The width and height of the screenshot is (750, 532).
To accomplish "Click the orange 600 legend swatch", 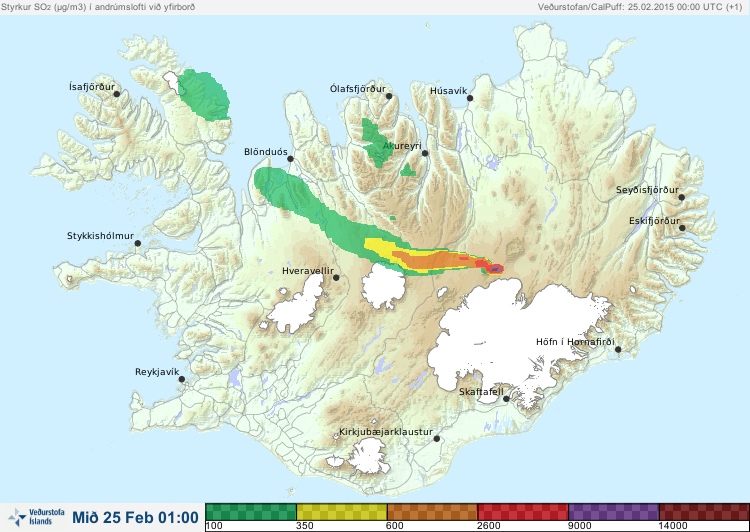I will point(432,512).
